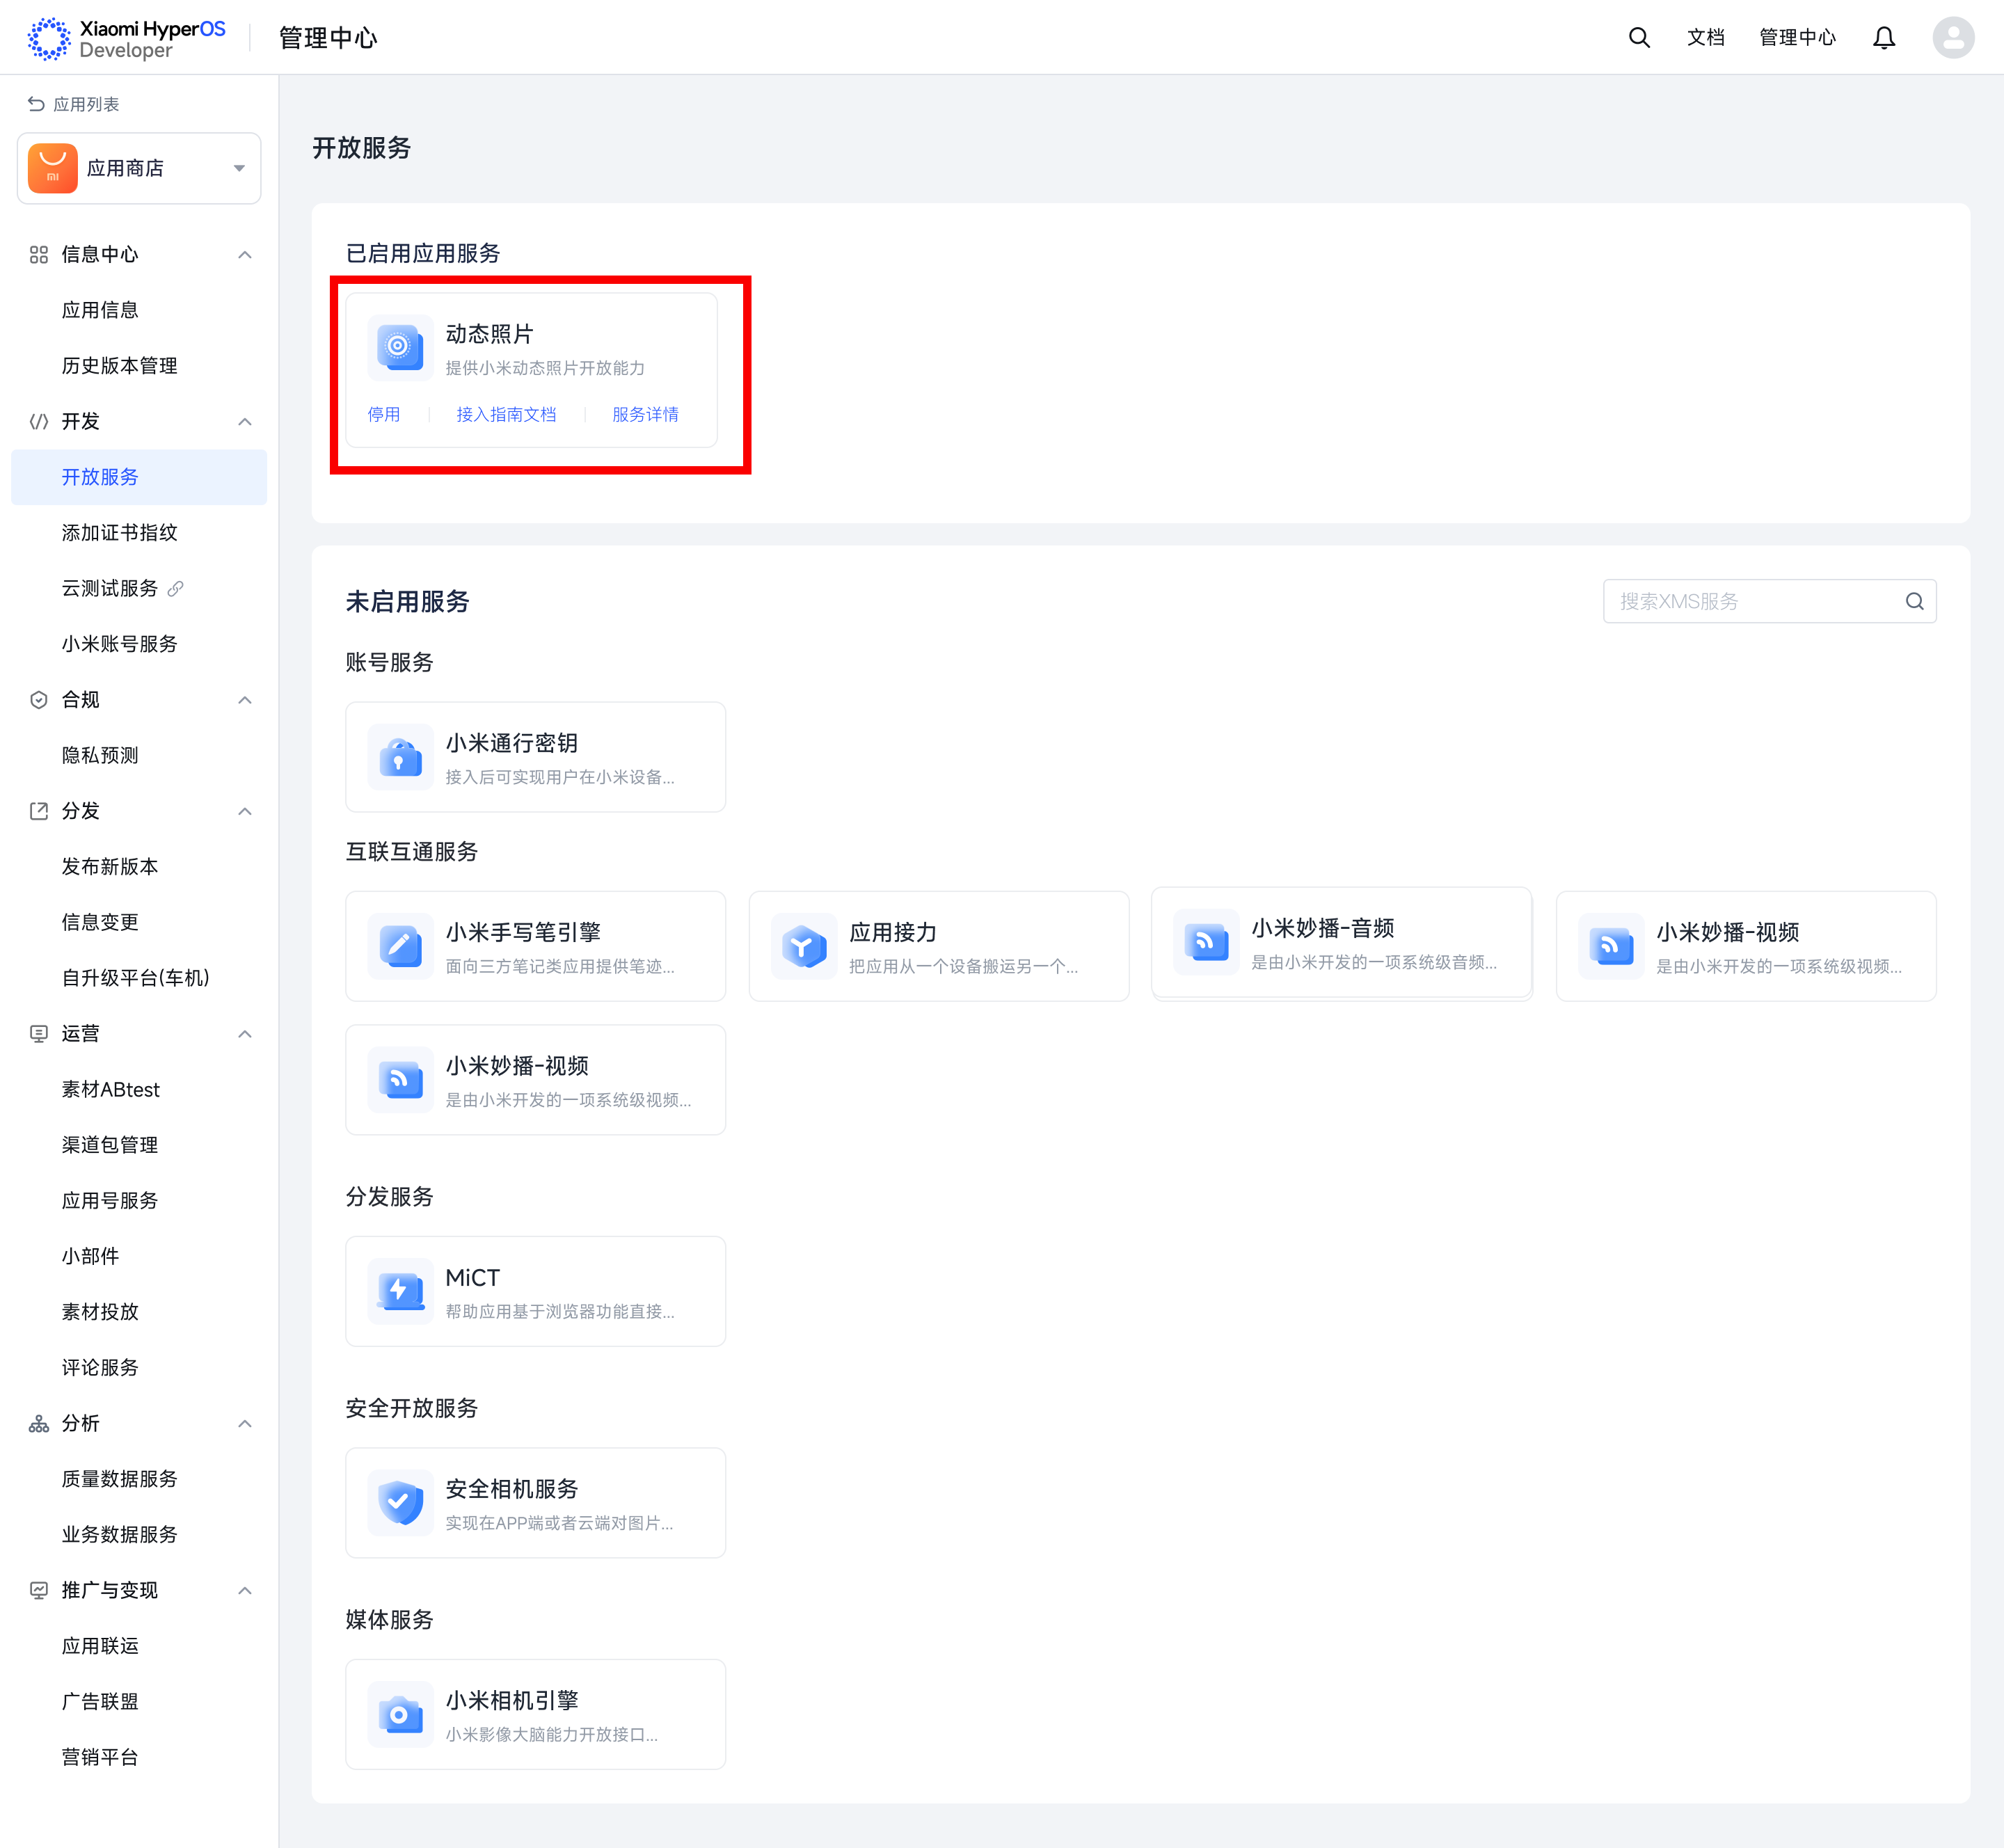Collapse the 运营 sidebar section
Viewport: 2004px width, 1848px height.
pyautogui.click(x=244, y=1034)
